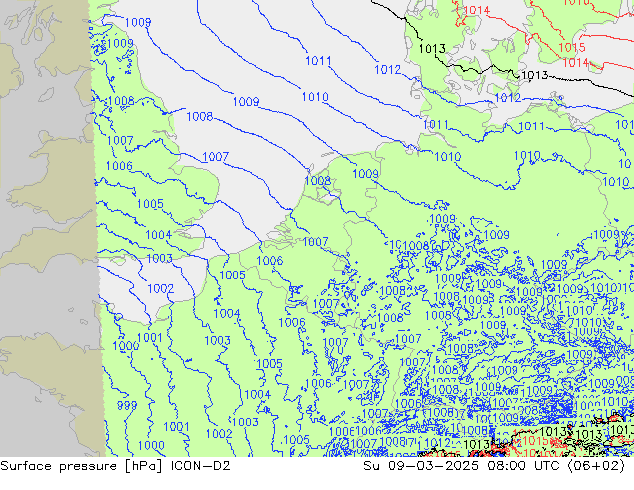The width and height of the screenshot is (634, 490).
Task: Click the '1002' label over the English Channel
Action: [x=161, y=289]
